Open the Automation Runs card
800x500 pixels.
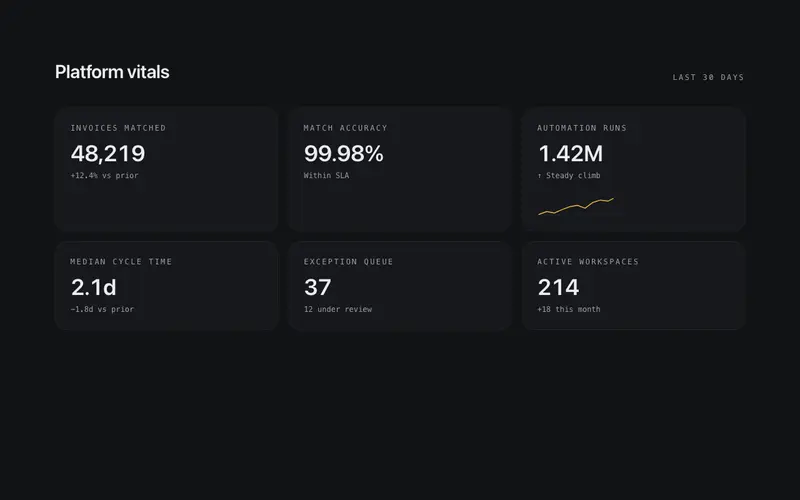(x=633, y=169)
